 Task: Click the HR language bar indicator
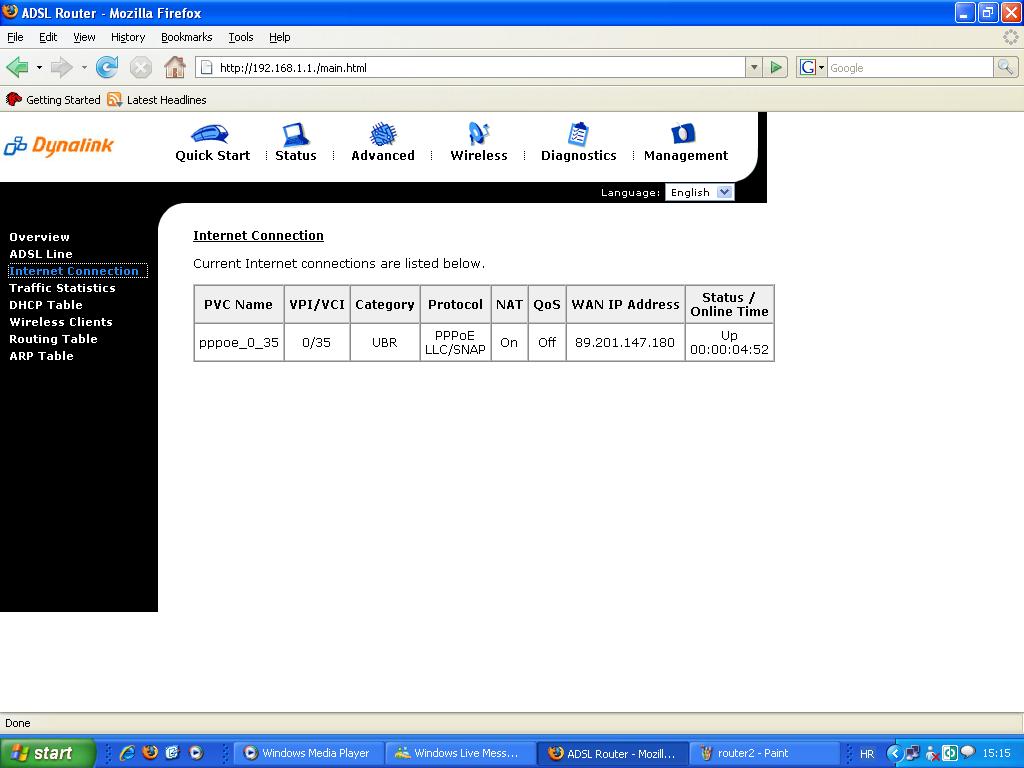(867, 753)
